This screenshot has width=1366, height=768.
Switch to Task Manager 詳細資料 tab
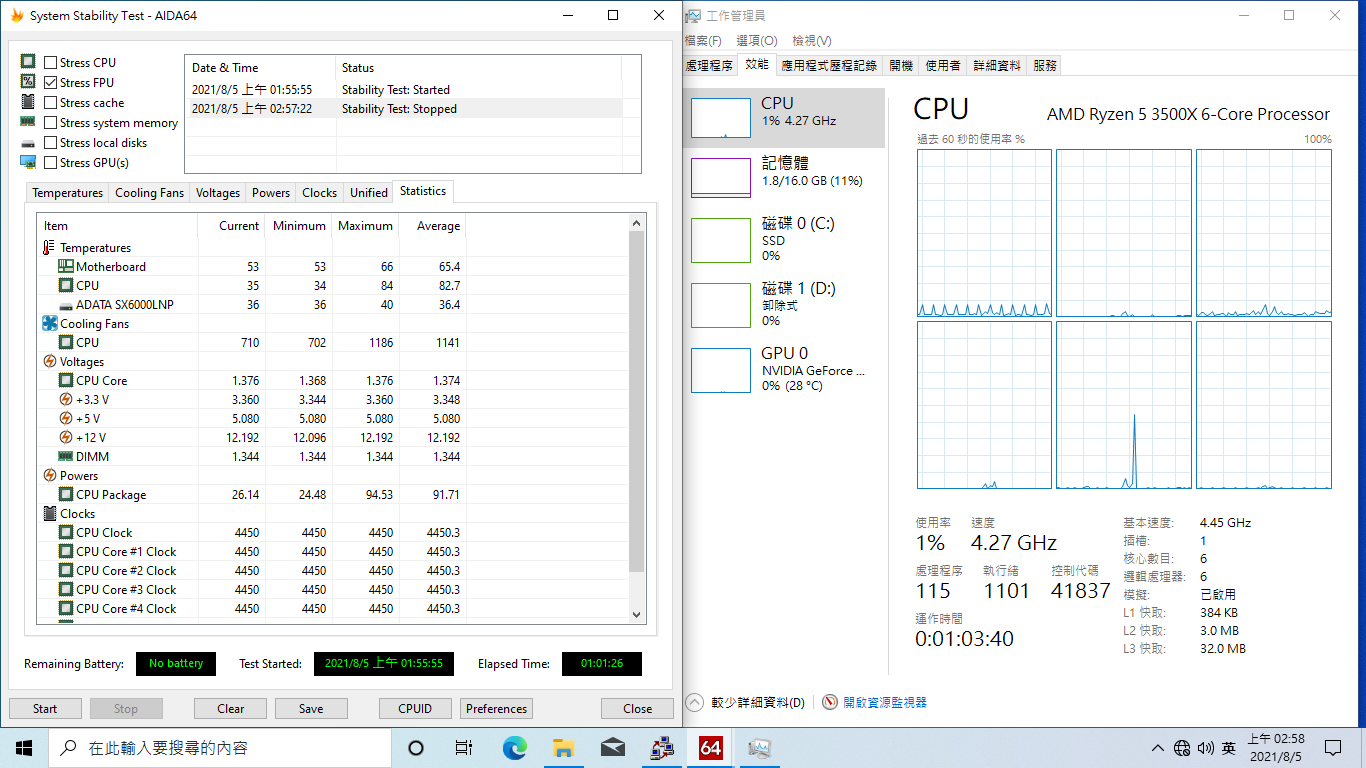[x=997, y=65]
